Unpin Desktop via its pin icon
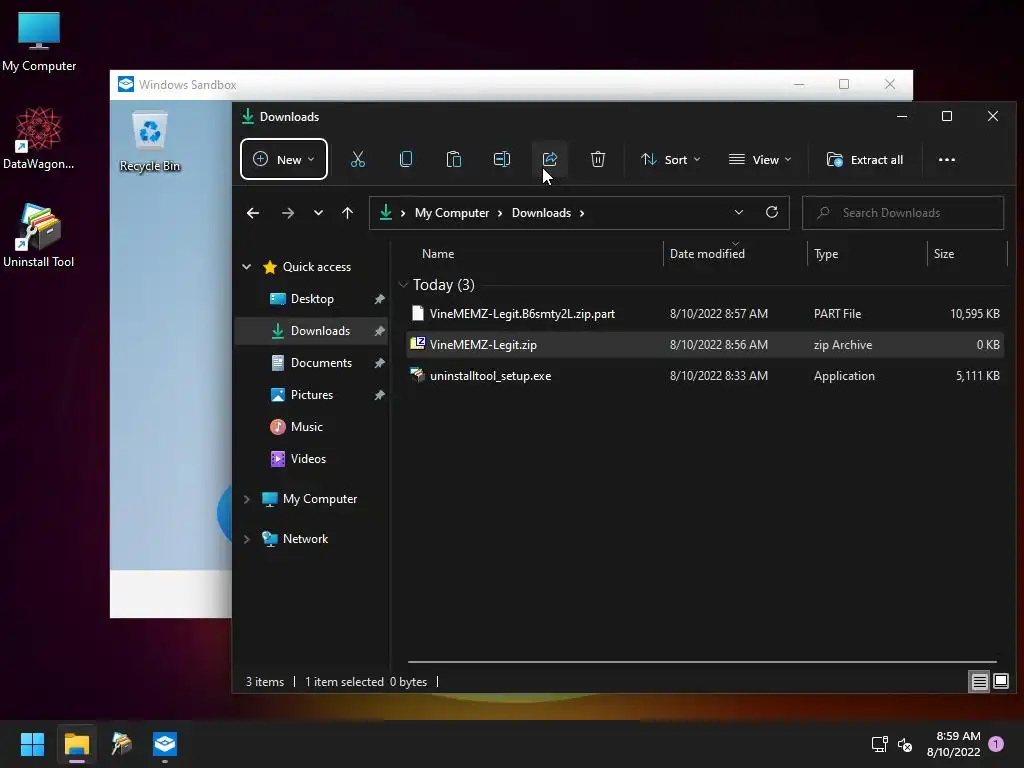 point(379,299)
